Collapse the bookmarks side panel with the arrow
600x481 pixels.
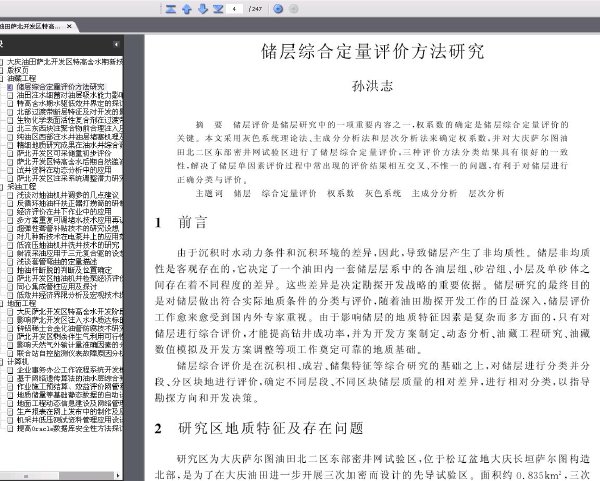point(116,44)
